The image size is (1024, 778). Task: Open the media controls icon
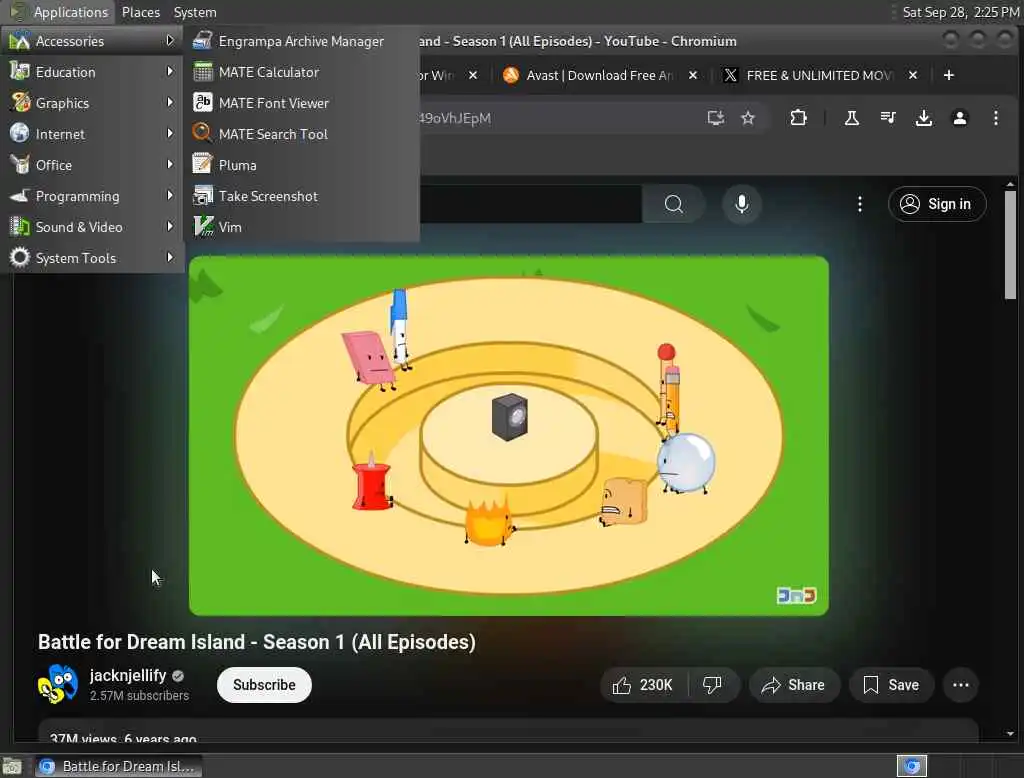click(x=888, y=118)
